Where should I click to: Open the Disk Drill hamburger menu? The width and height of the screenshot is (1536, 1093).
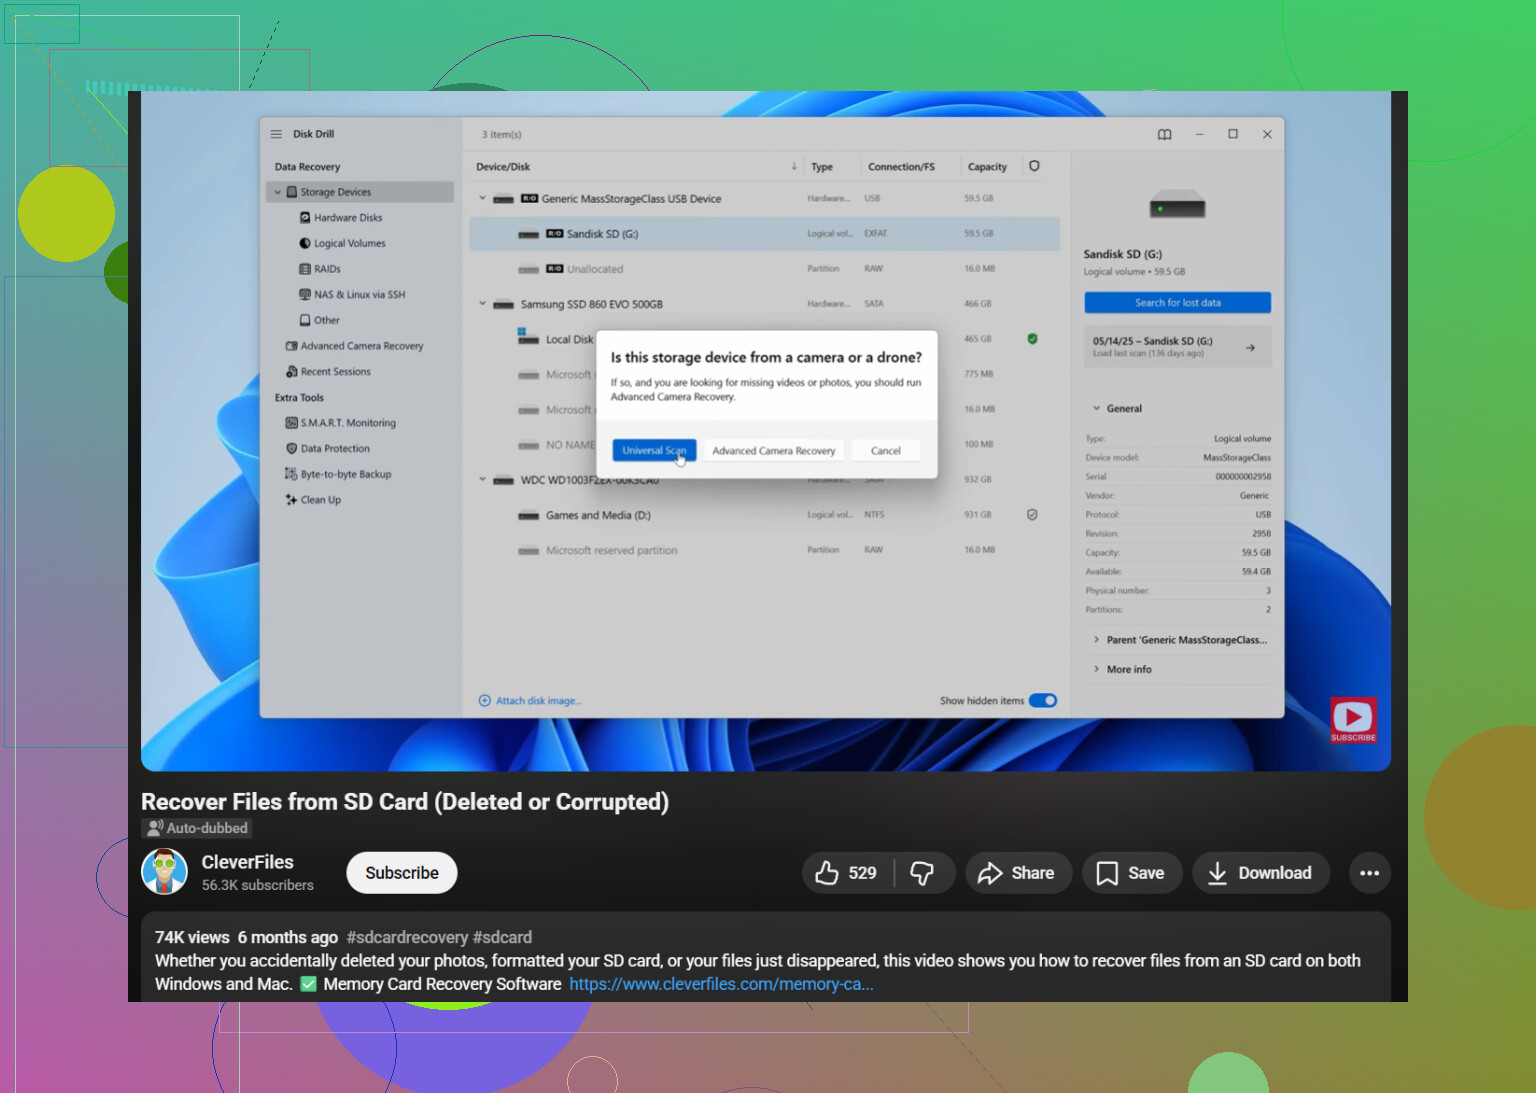tap(276, 134)
